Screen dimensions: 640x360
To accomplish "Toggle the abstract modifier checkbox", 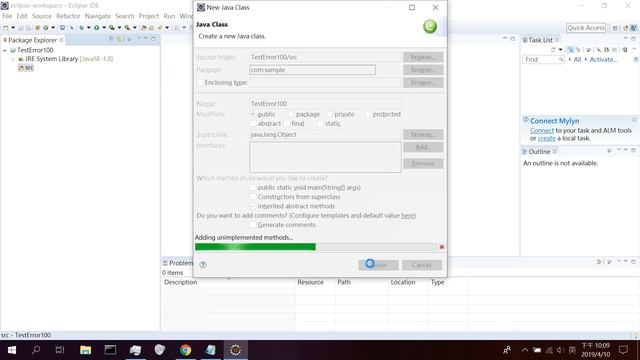I will 253,123.
